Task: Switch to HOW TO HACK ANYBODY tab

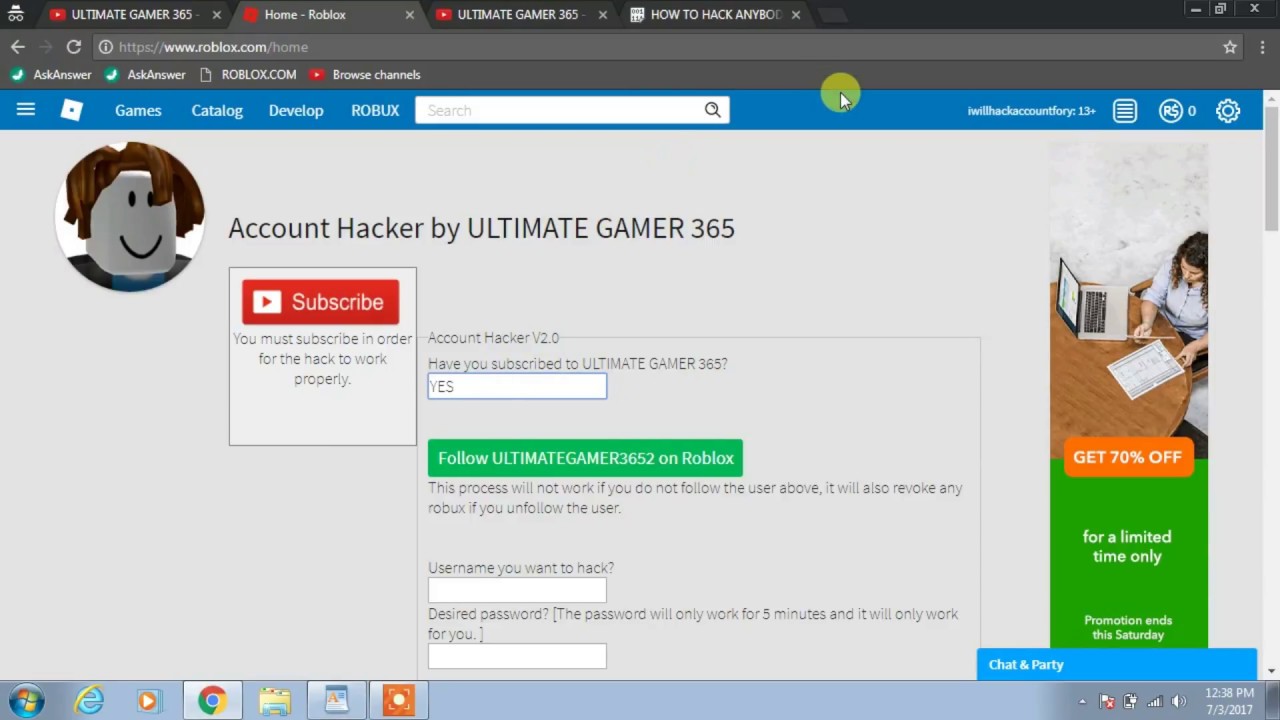Action: tap(715, 15)
